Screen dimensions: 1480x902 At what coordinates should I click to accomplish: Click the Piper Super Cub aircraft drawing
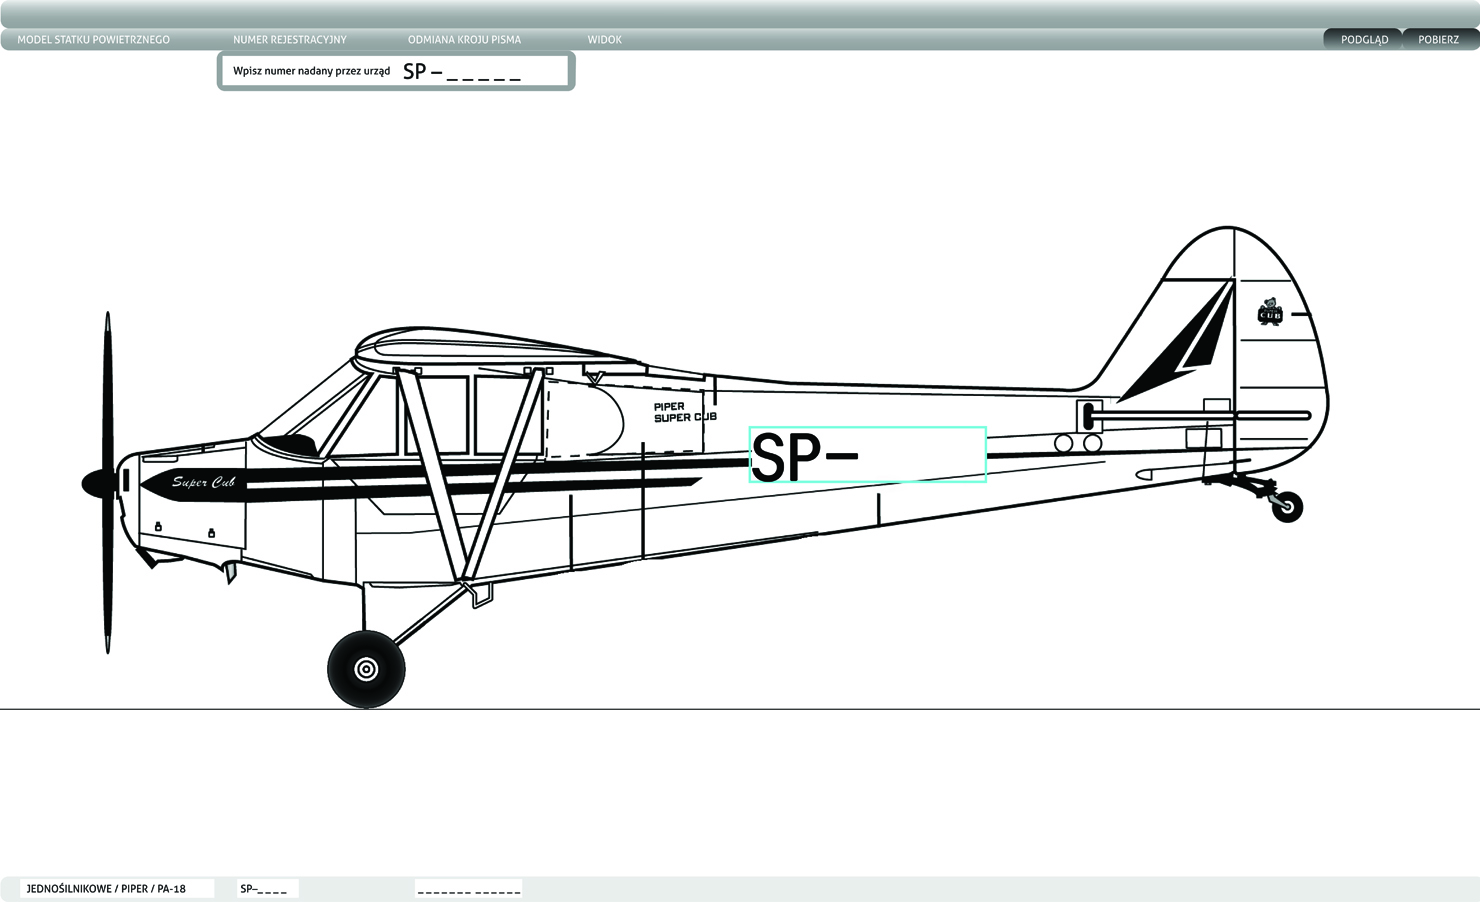click(x=706, y=467)
